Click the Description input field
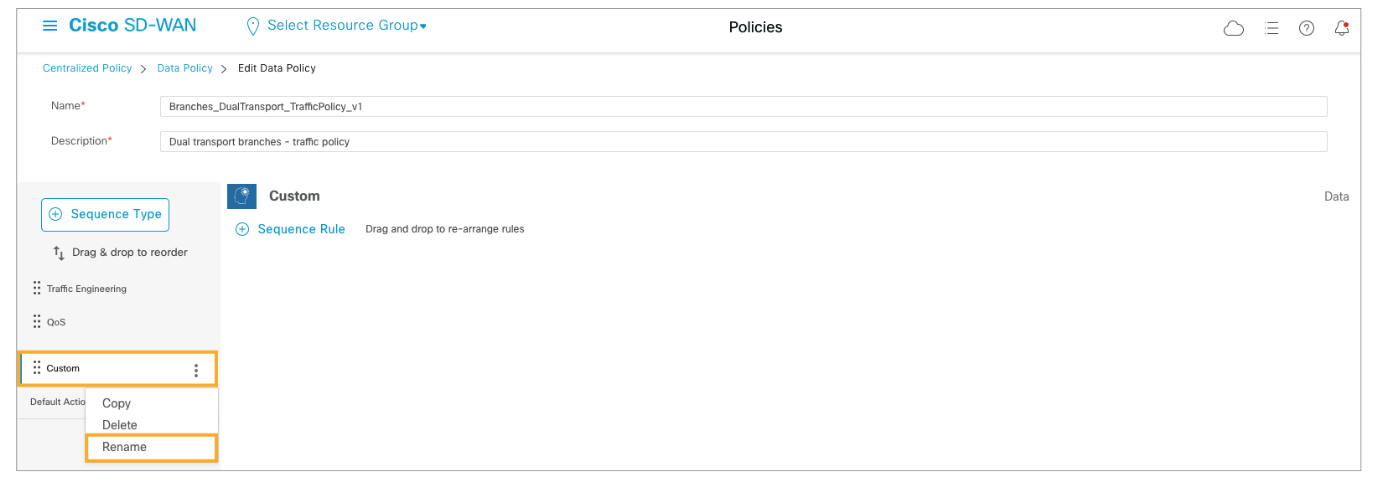 [x=743, y=141]
